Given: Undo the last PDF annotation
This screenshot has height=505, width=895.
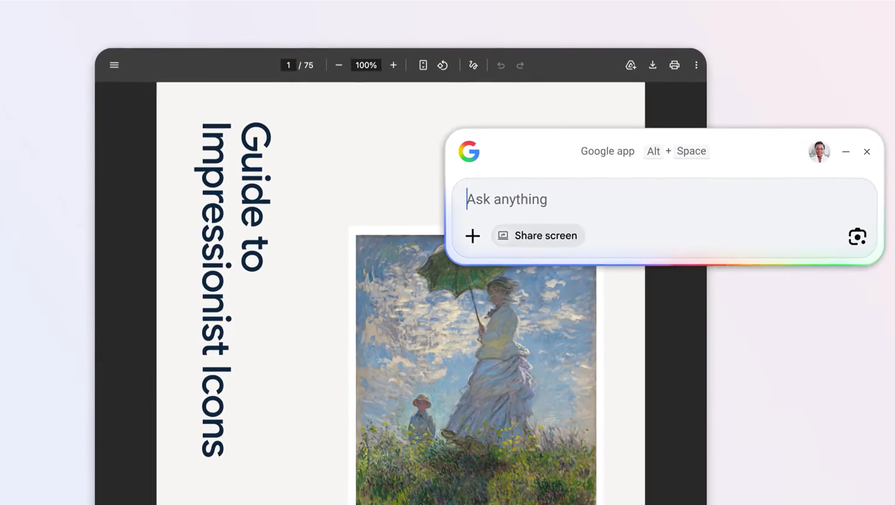Looking at the screenshot, I should (x=501, y=65).
